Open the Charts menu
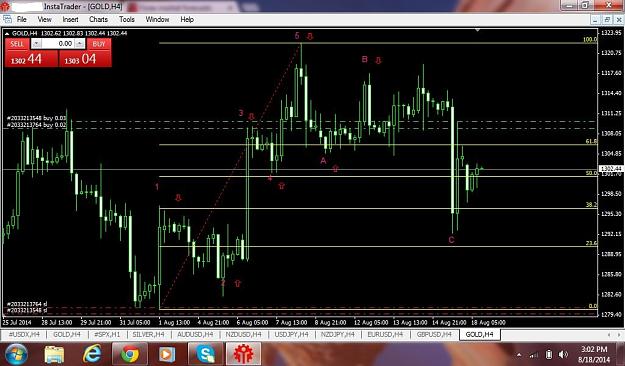This screenshot has width=625, height=366. 98,19
